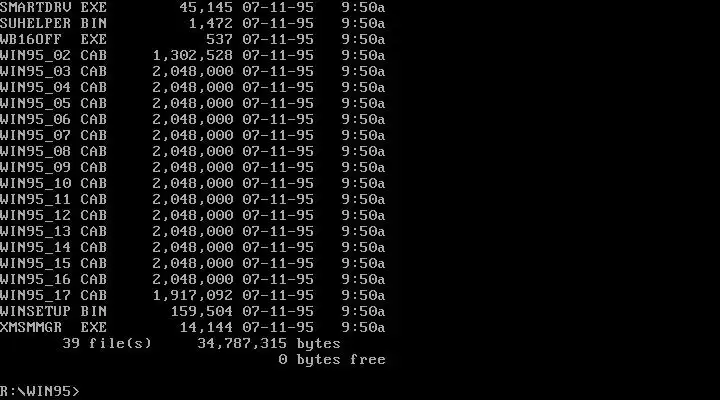Viewport: 720px width, 400px height.
Task: Select the WINSETUP BIN file entry
Action: (192, 311)
